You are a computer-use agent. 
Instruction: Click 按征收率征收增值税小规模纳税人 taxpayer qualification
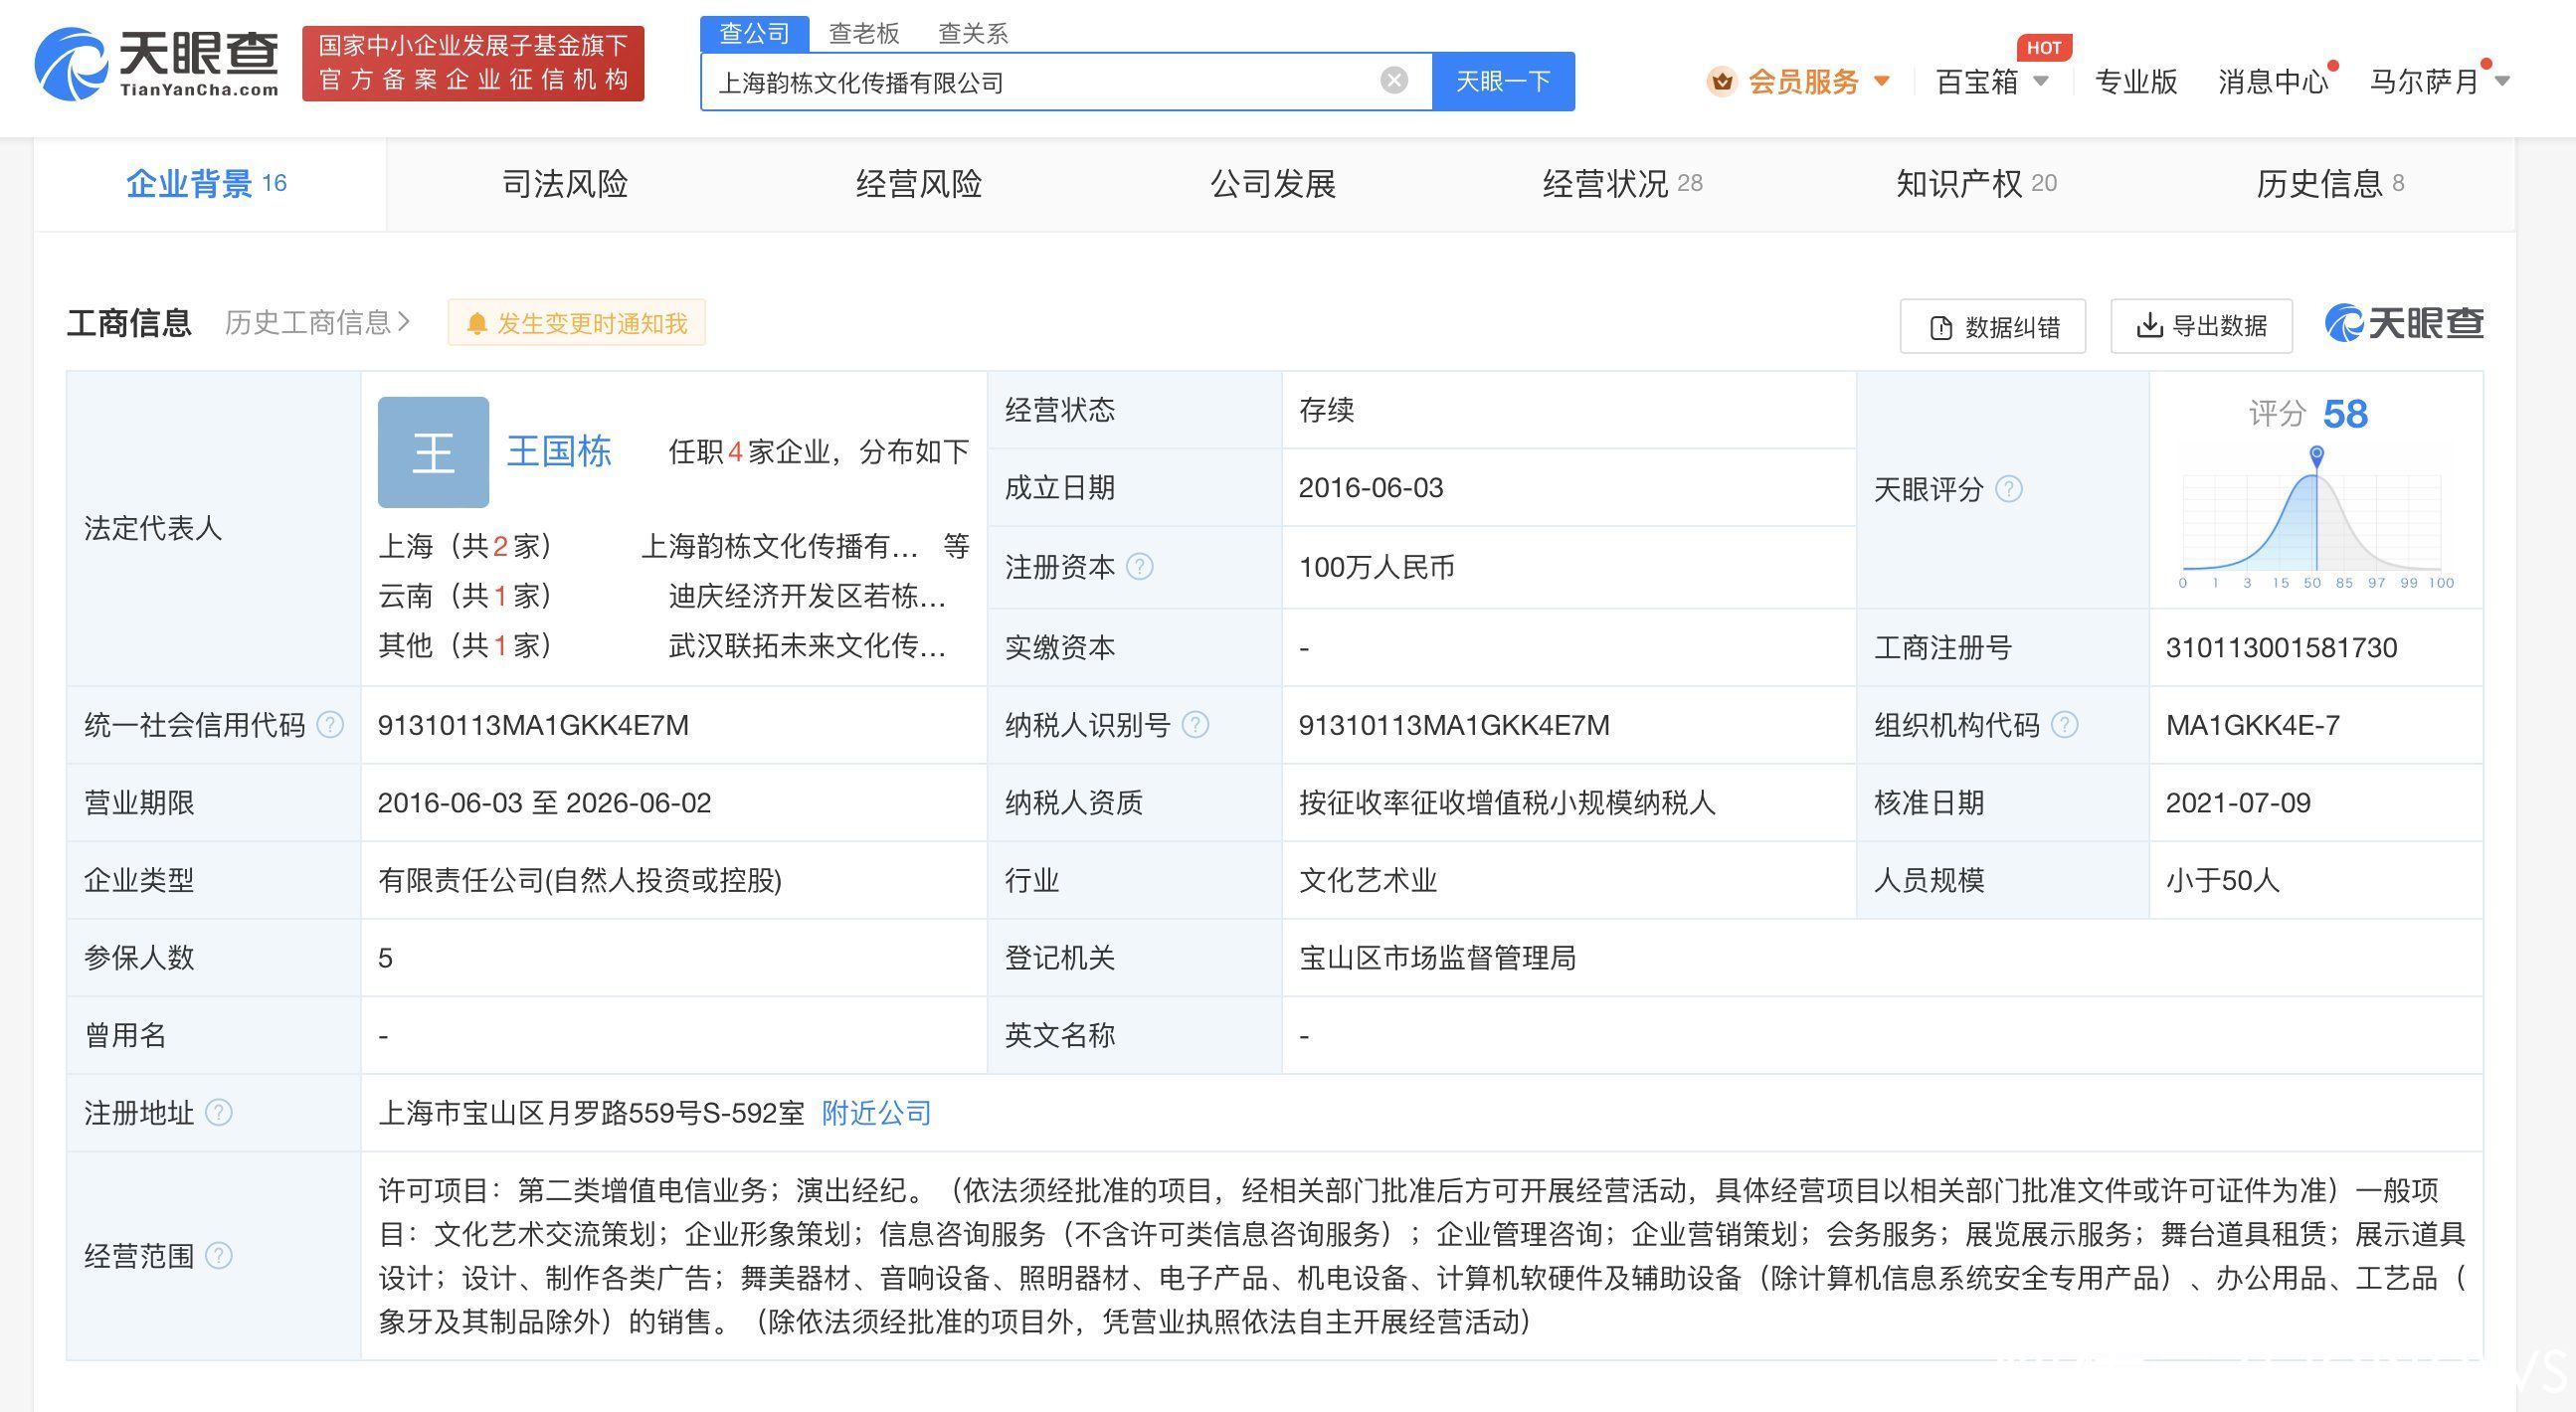1507,802
